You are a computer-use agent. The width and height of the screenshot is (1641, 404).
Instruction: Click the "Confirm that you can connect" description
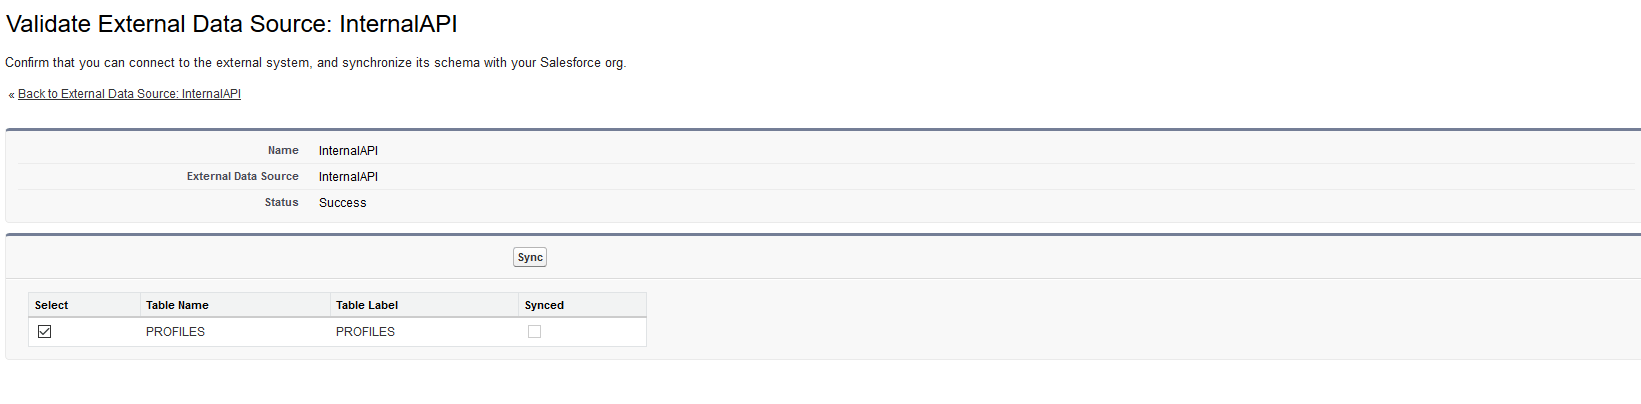point(315,63)
